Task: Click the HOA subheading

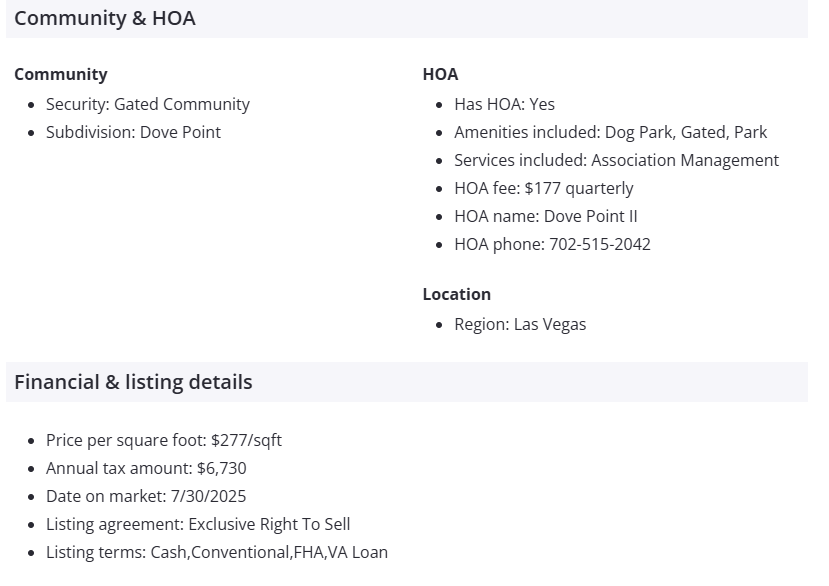Action: [440, 74]
